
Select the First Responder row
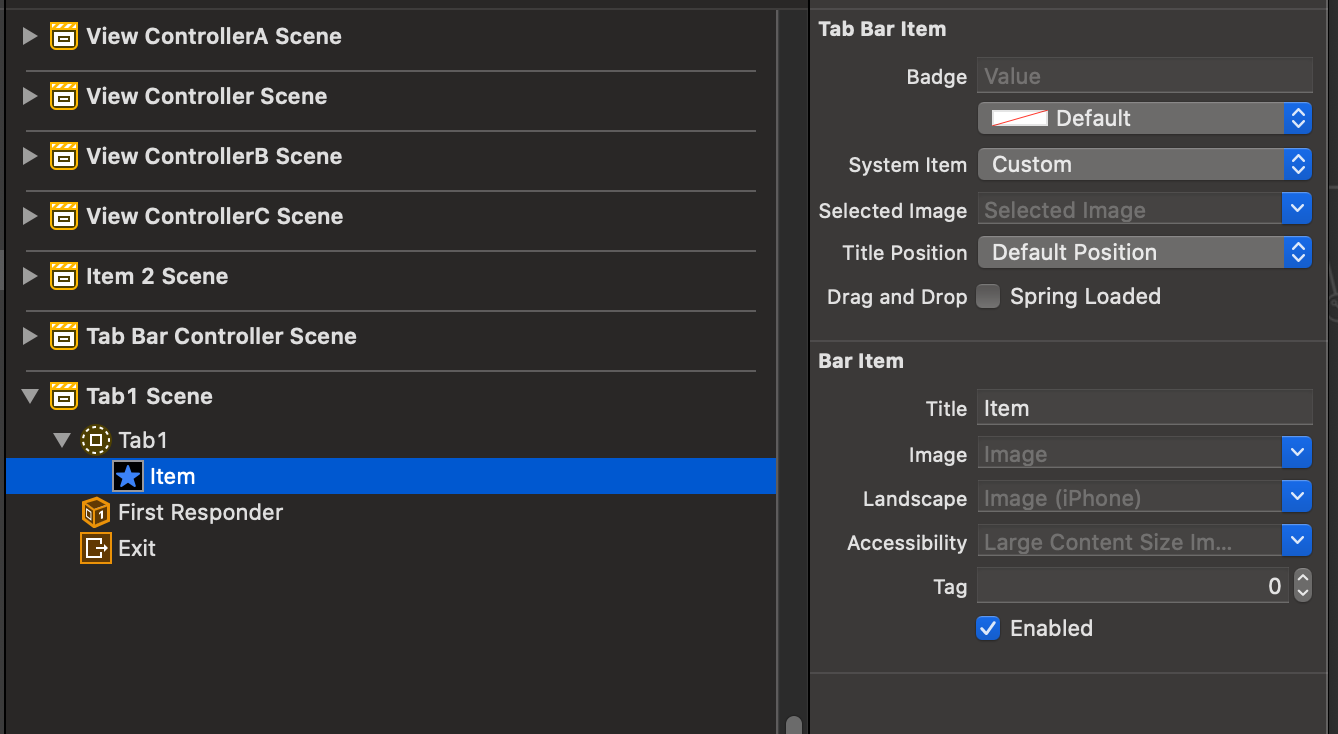click(x=200, y=513)
